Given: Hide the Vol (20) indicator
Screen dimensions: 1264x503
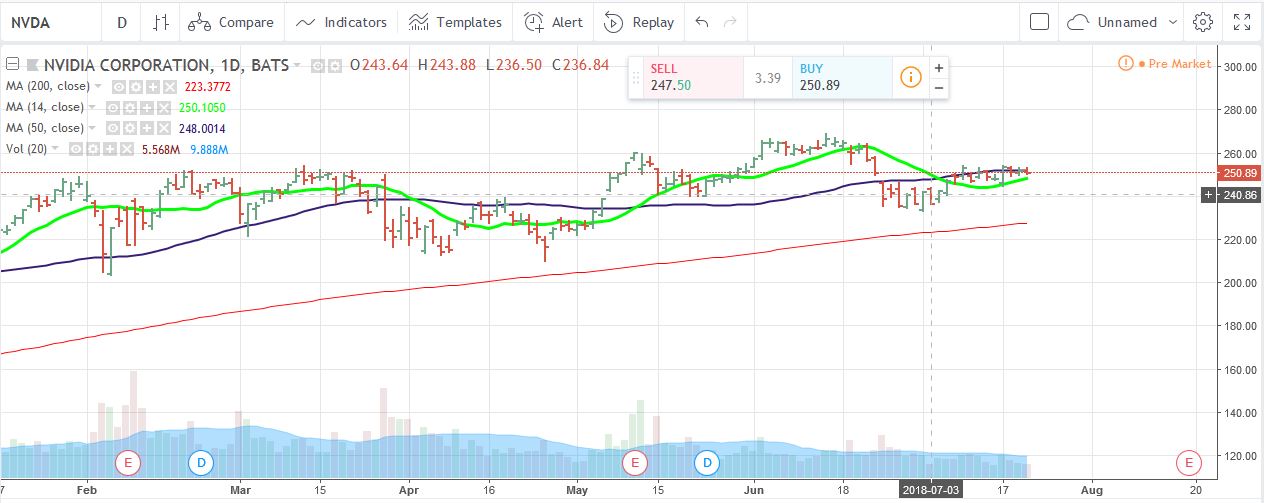Looking at the screenshot, I should tap(76, 149).
